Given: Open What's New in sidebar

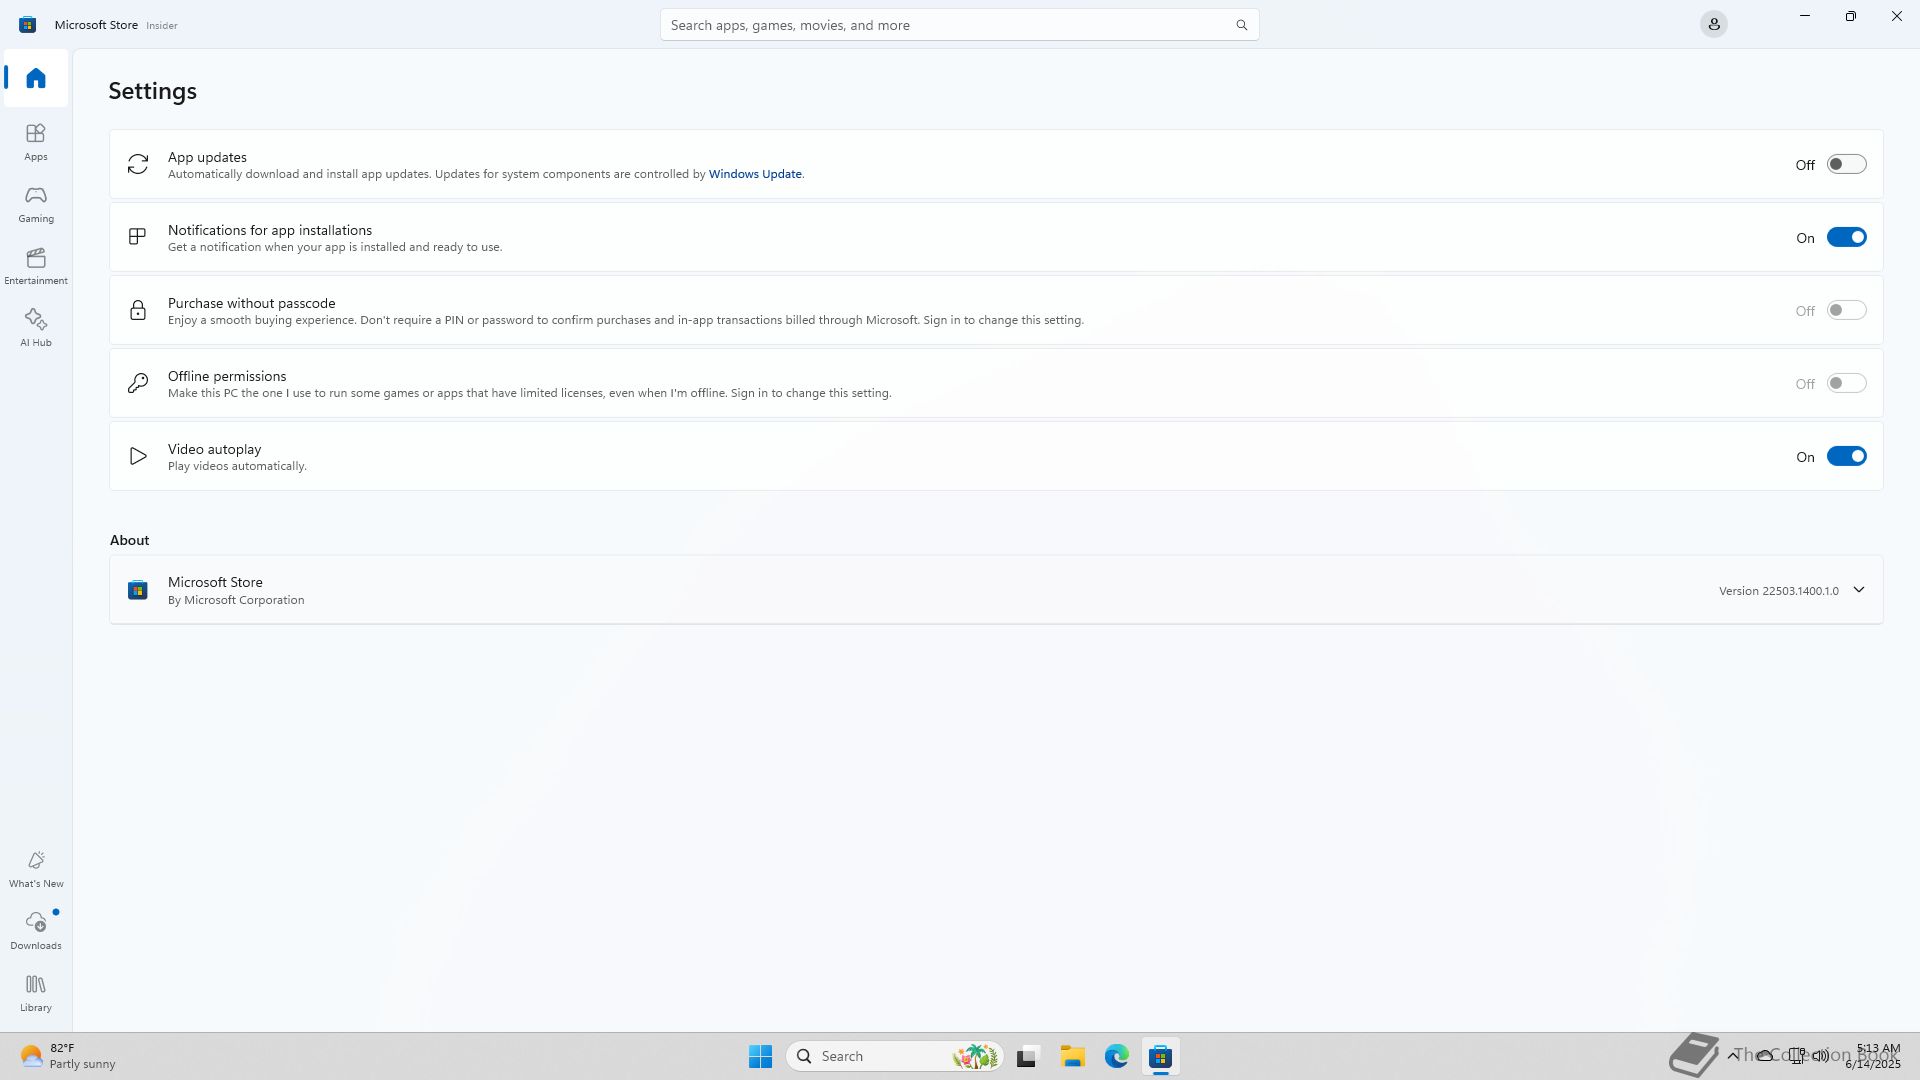Looking at the screenshot, I should [x=36, y=868].
